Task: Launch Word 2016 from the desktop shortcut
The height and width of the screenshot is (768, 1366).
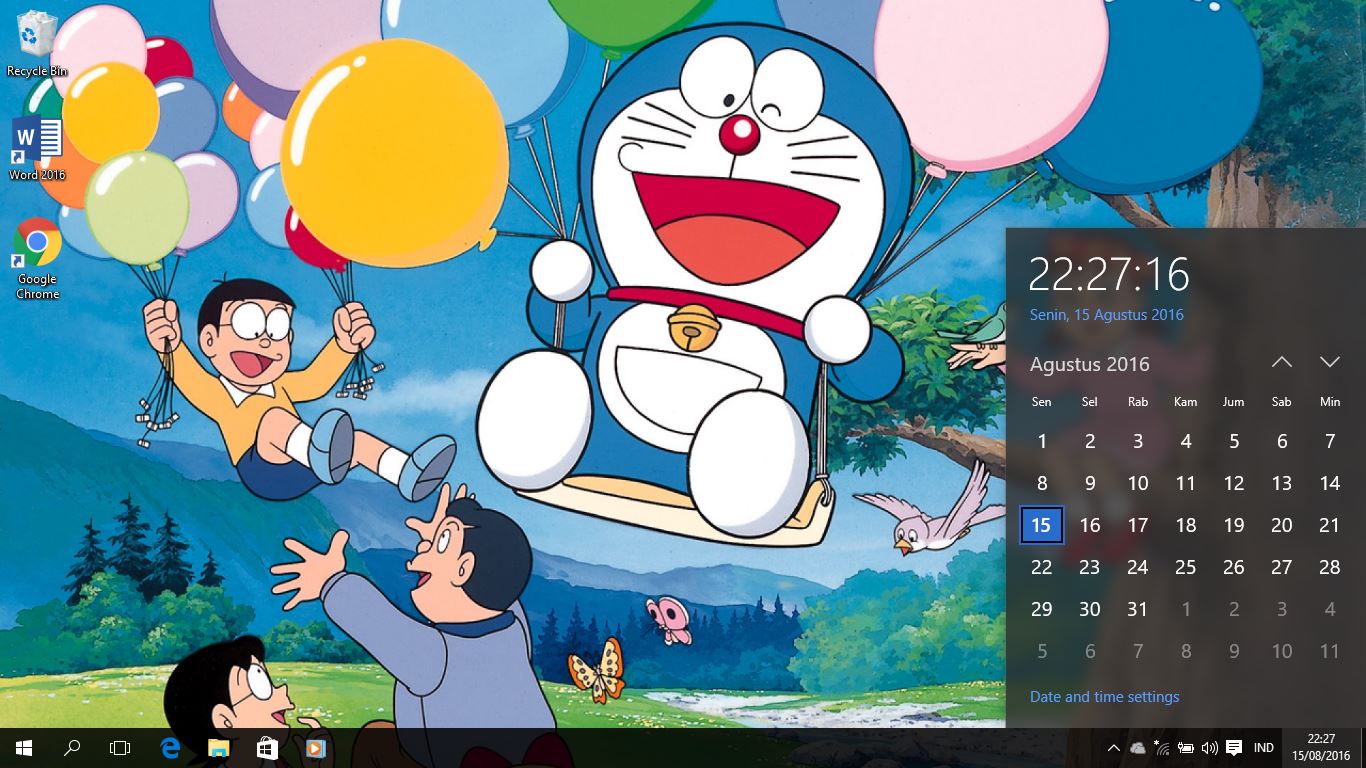Action: [x=37, y=148]
